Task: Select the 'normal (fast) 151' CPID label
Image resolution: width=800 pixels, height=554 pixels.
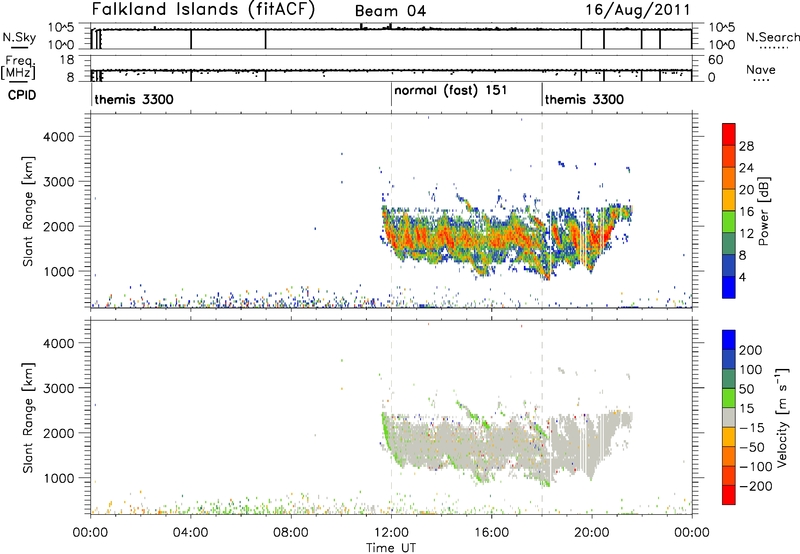Action: 451,90
